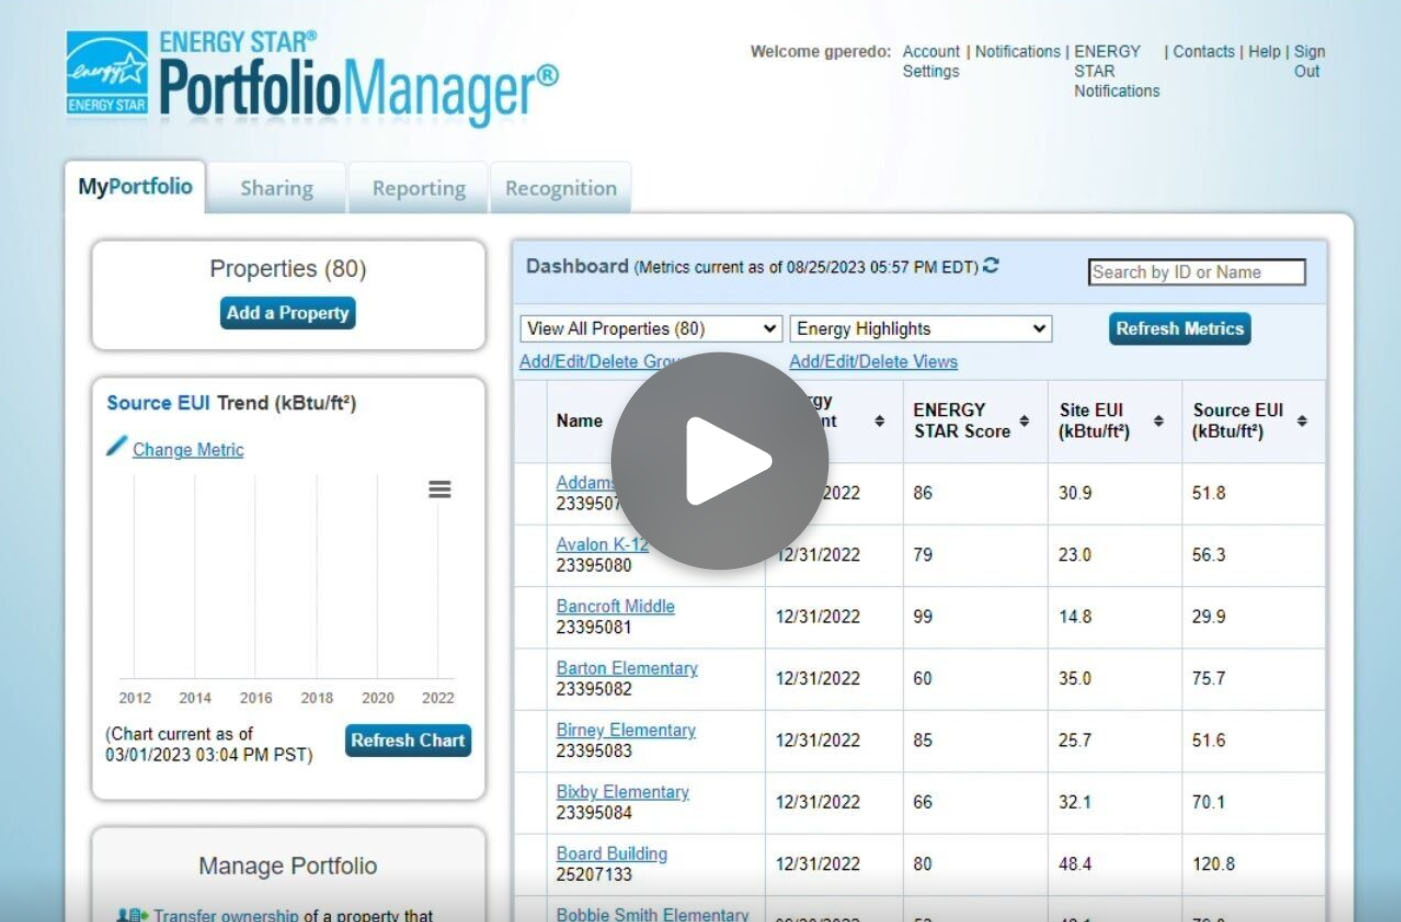
Task: Open the Birney Elementary property link
Action: [626, 730]
